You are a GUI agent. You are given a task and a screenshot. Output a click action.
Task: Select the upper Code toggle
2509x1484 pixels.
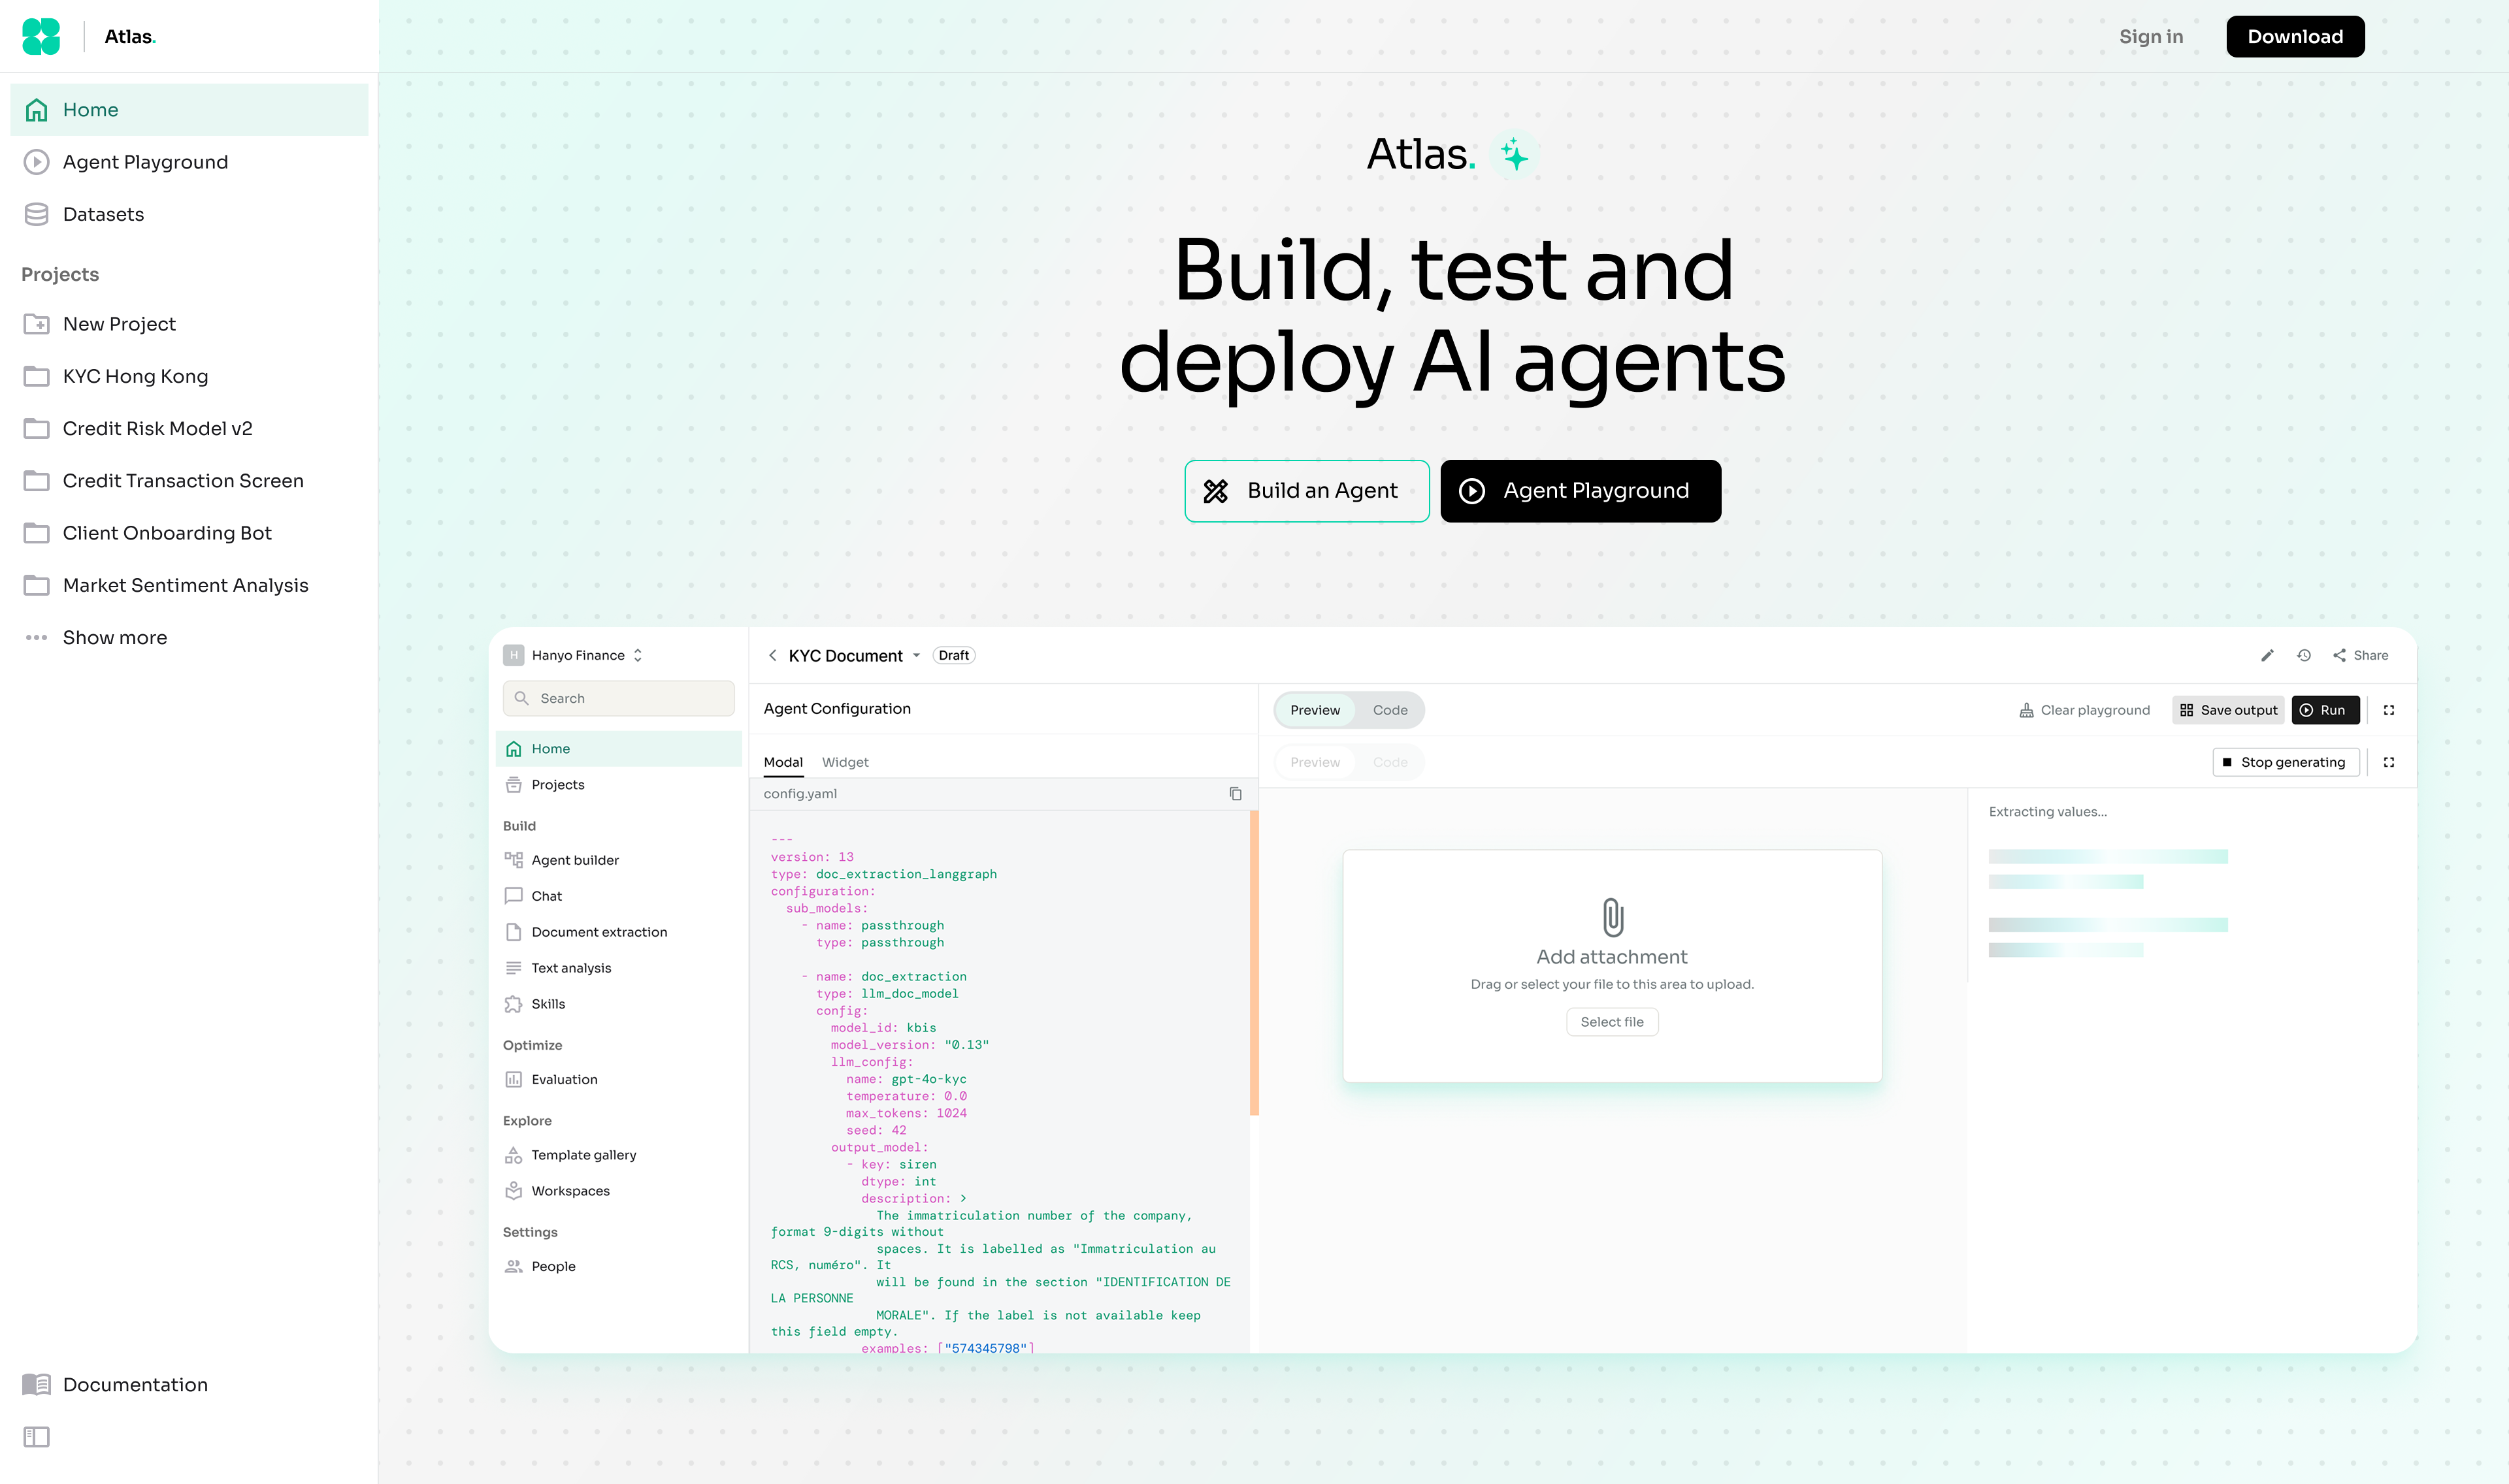click(1390, 710)
